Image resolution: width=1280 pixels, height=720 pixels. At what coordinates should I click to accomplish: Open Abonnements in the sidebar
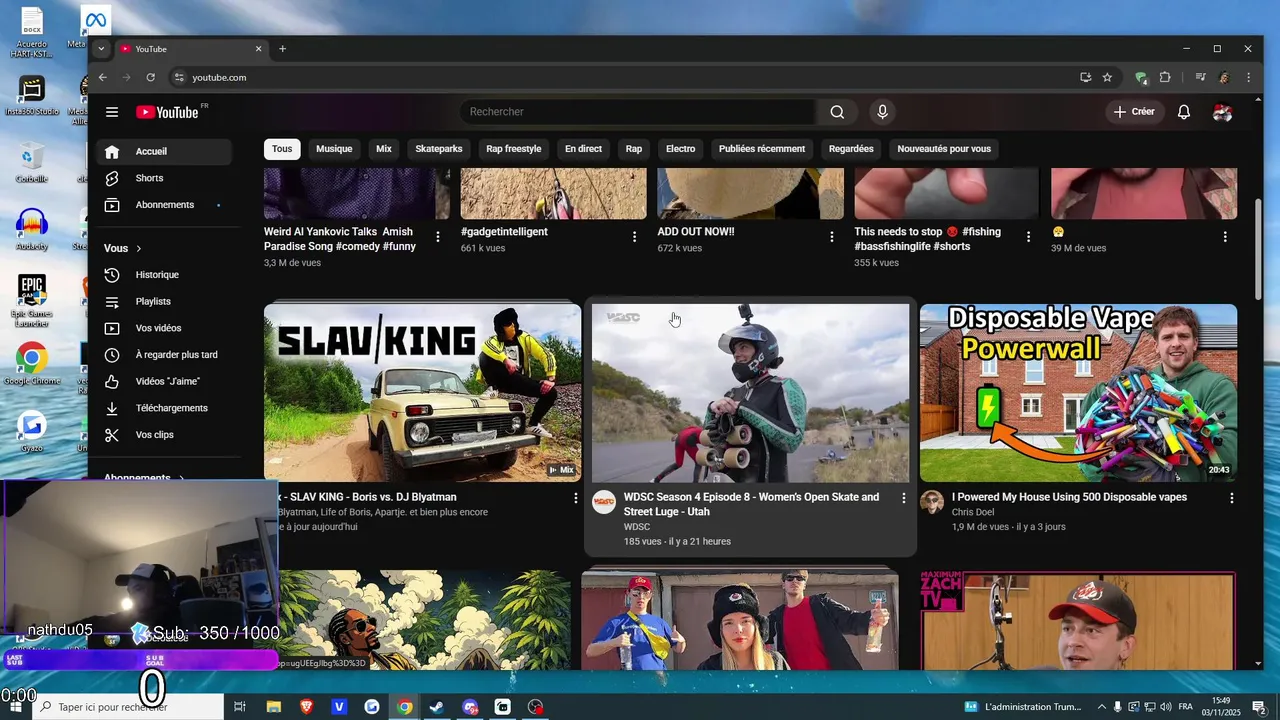click(164, 205)
